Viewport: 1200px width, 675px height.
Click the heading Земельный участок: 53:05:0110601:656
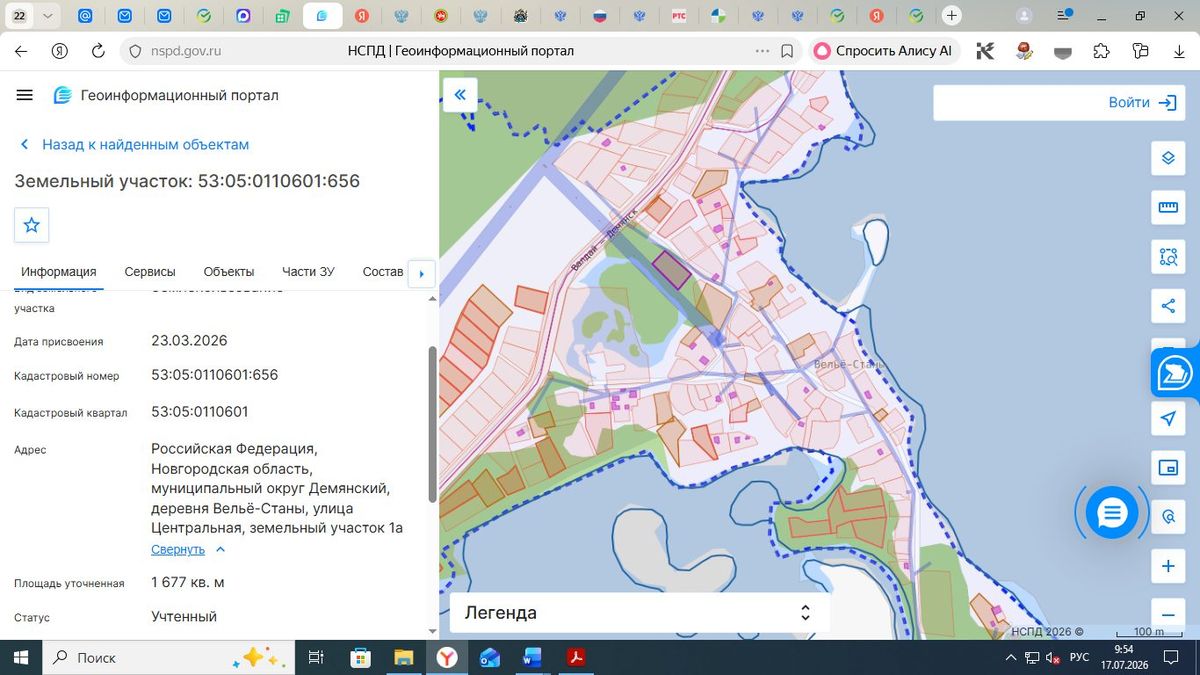pos(187,181)
